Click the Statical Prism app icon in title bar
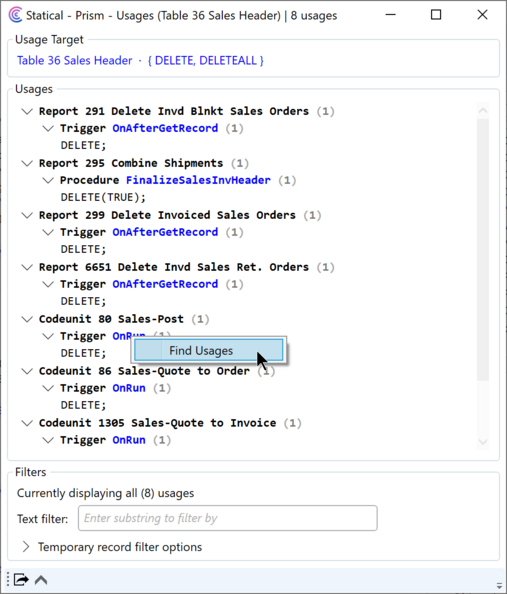Screen dimensions: 507x594 click(x=15, y=15)
